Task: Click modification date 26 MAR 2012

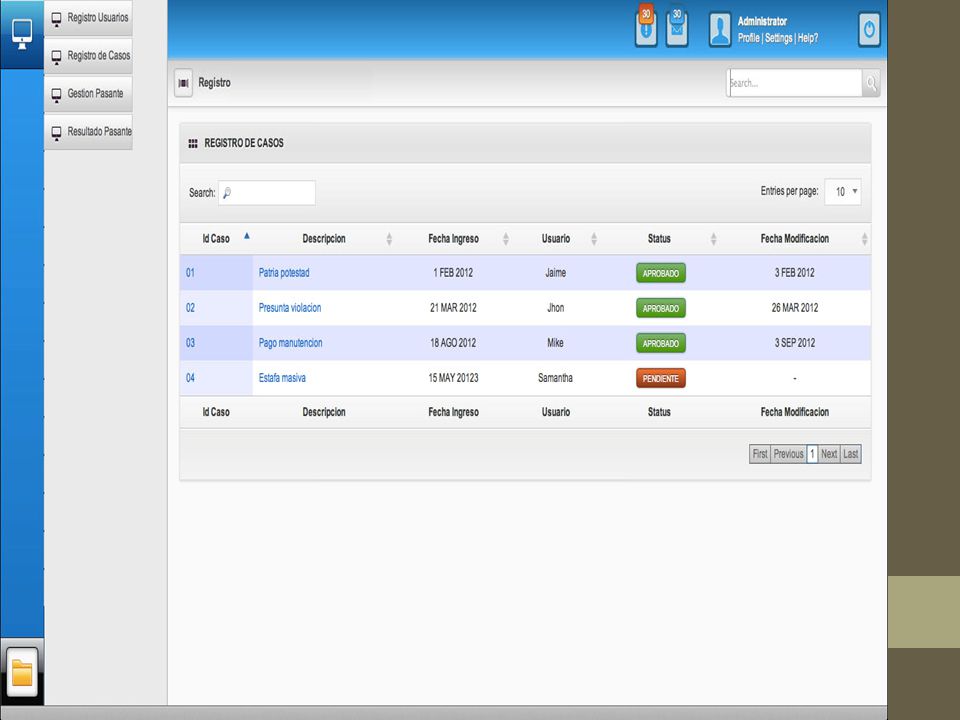Action: coord(795,308)
